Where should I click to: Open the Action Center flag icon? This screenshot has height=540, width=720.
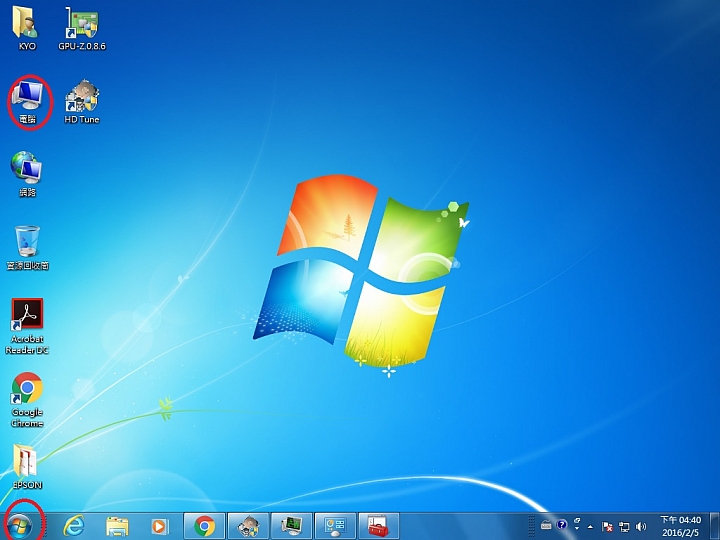[607, 526]
